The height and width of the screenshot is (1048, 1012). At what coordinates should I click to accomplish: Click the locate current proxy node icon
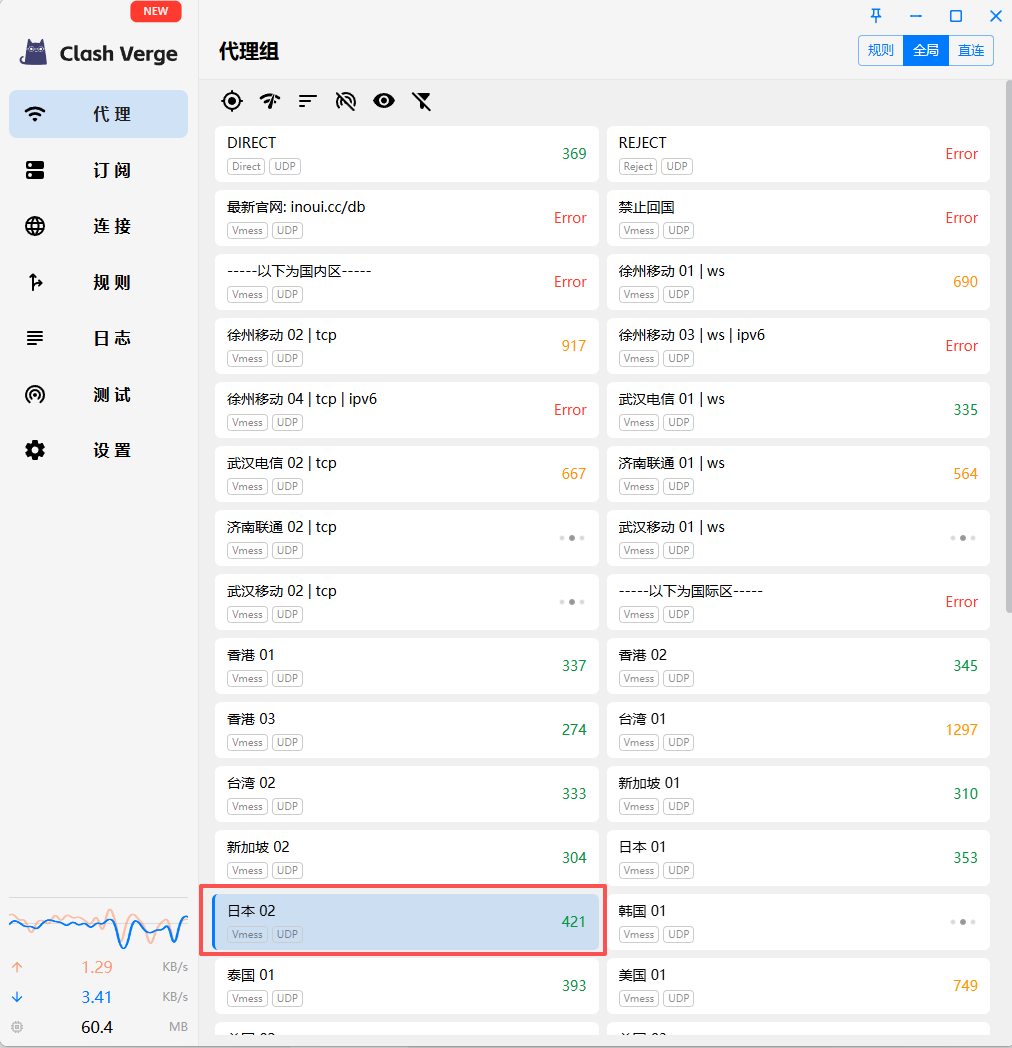[x=231, y=101]
